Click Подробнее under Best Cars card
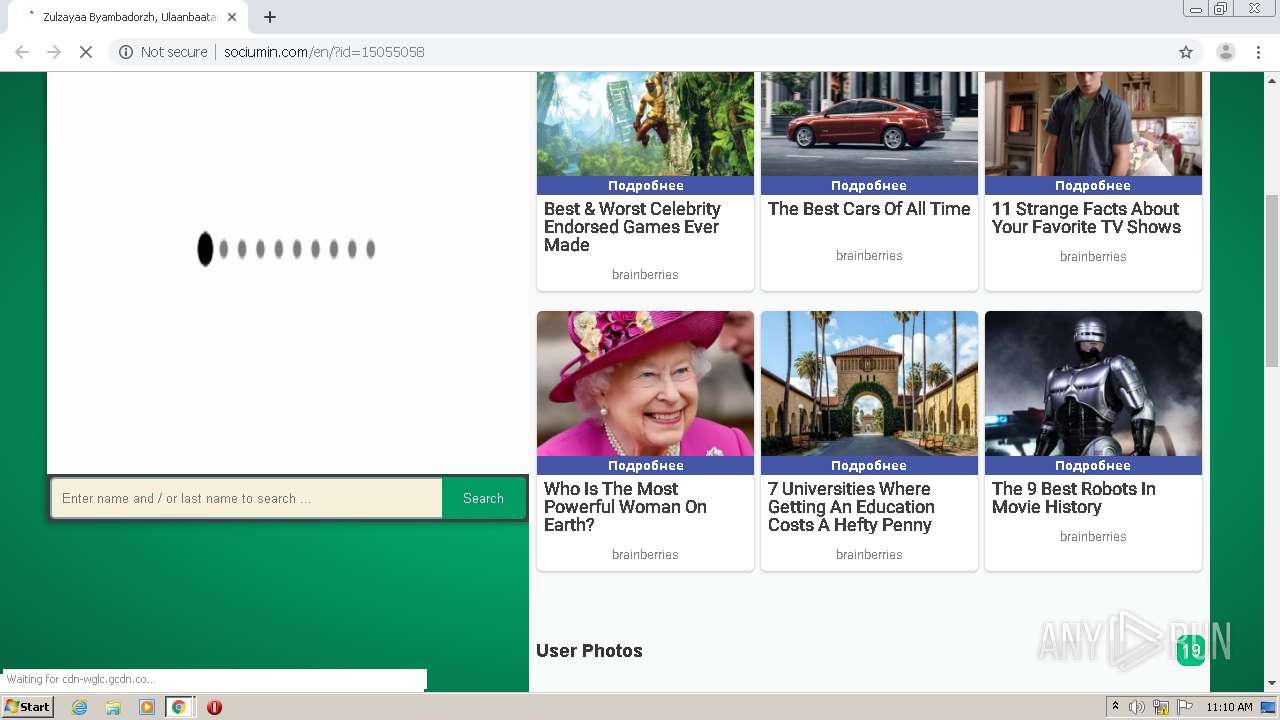The image size is (1280, 720). 869,185
